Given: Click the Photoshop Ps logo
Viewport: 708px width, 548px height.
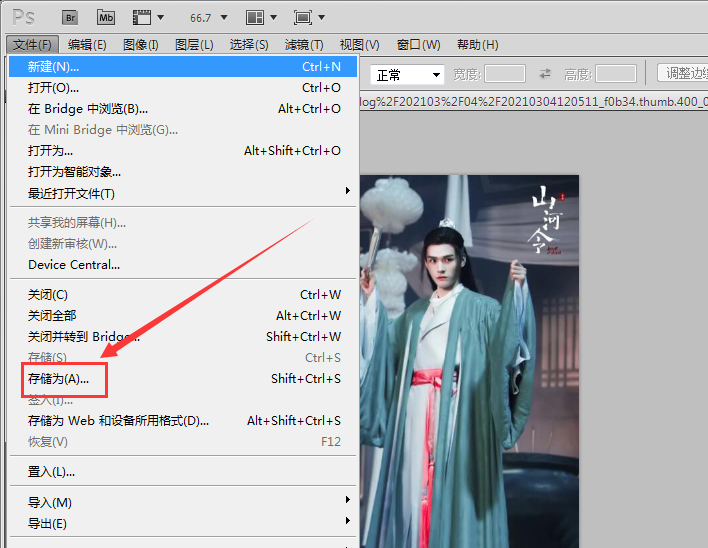Looking at the screenshot, I should pyautogui.click(x=23, y=18).
